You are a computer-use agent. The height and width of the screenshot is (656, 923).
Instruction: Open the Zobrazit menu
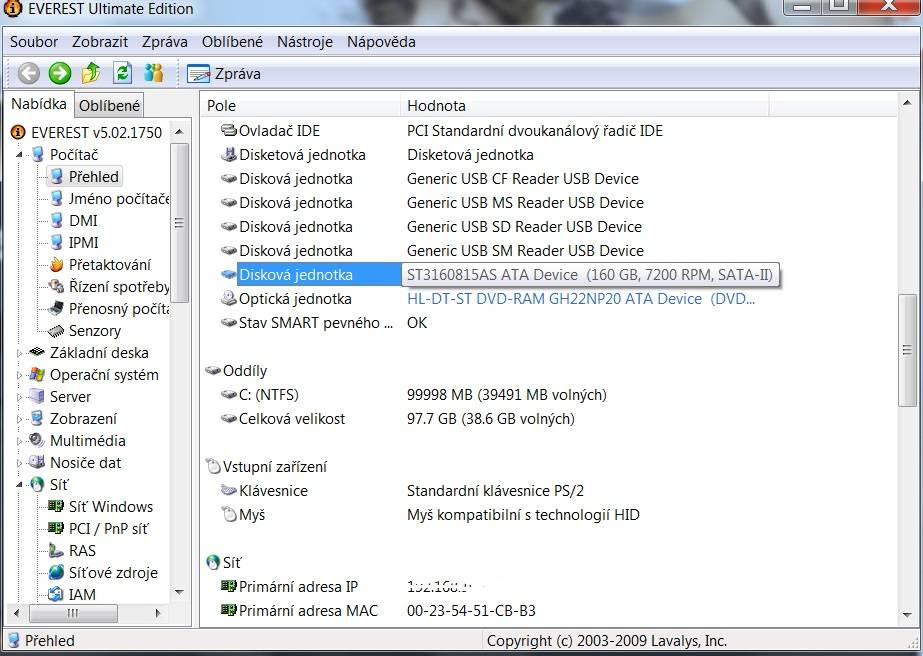(99, 42)
